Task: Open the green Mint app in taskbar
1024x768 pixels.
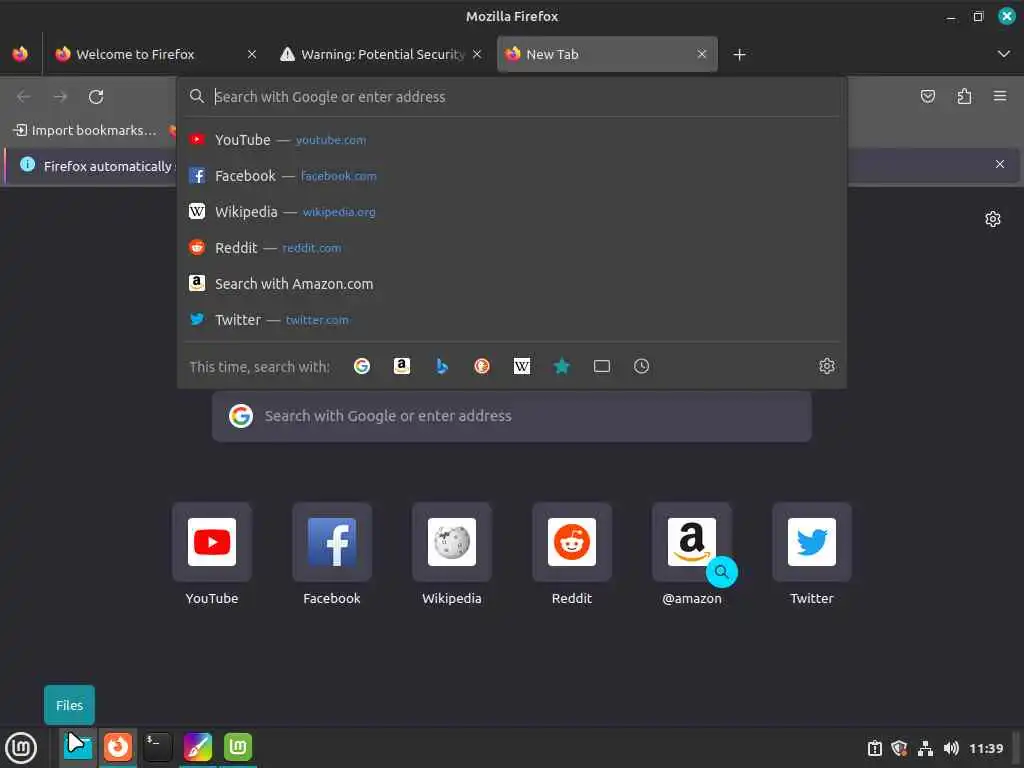Action: tap(238, 747)
